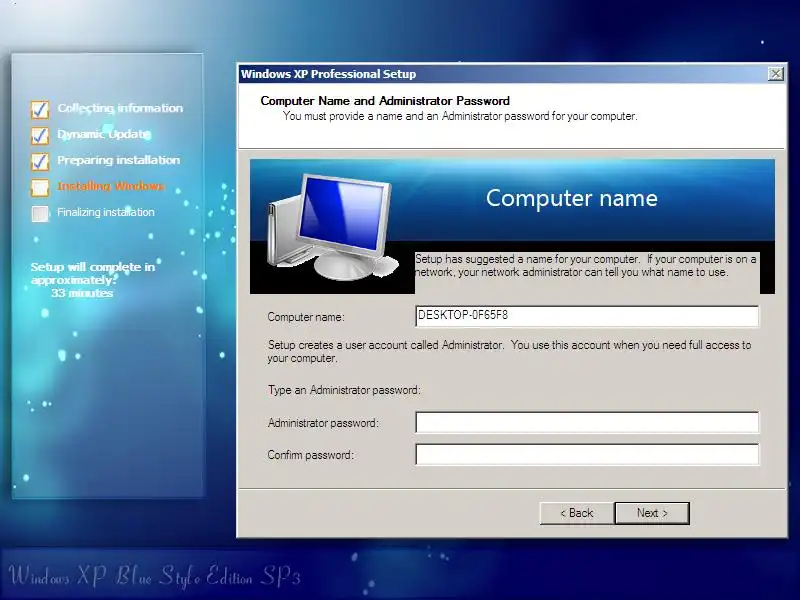
Task: Click the computer monitor icon in banner
Action: pos(332,227)
